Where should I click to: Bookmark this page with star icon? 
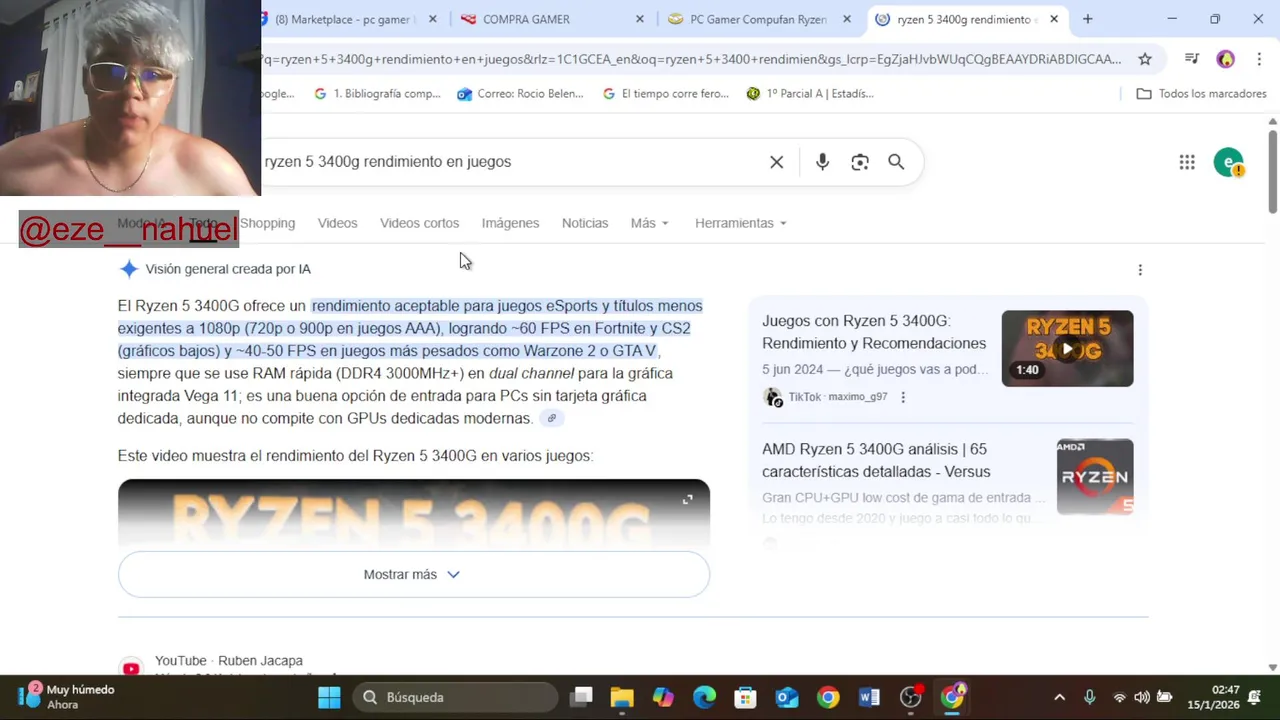(1145, 59)
